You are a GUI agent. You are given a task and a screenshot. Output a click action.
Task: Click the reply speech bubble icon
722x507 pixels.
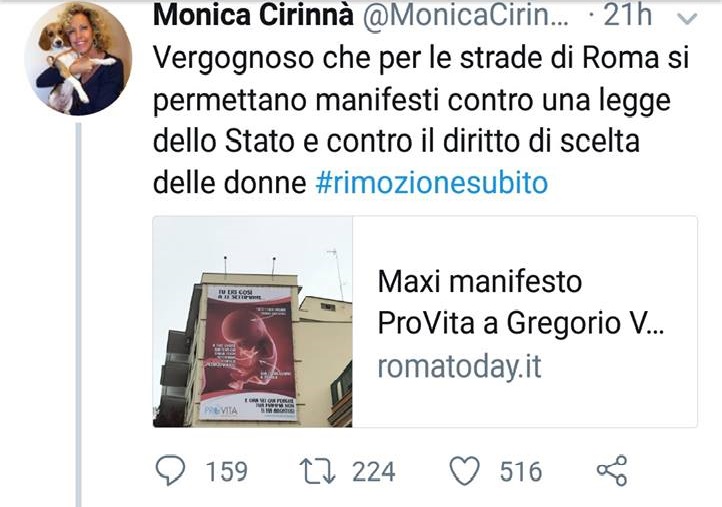(170, 470)
